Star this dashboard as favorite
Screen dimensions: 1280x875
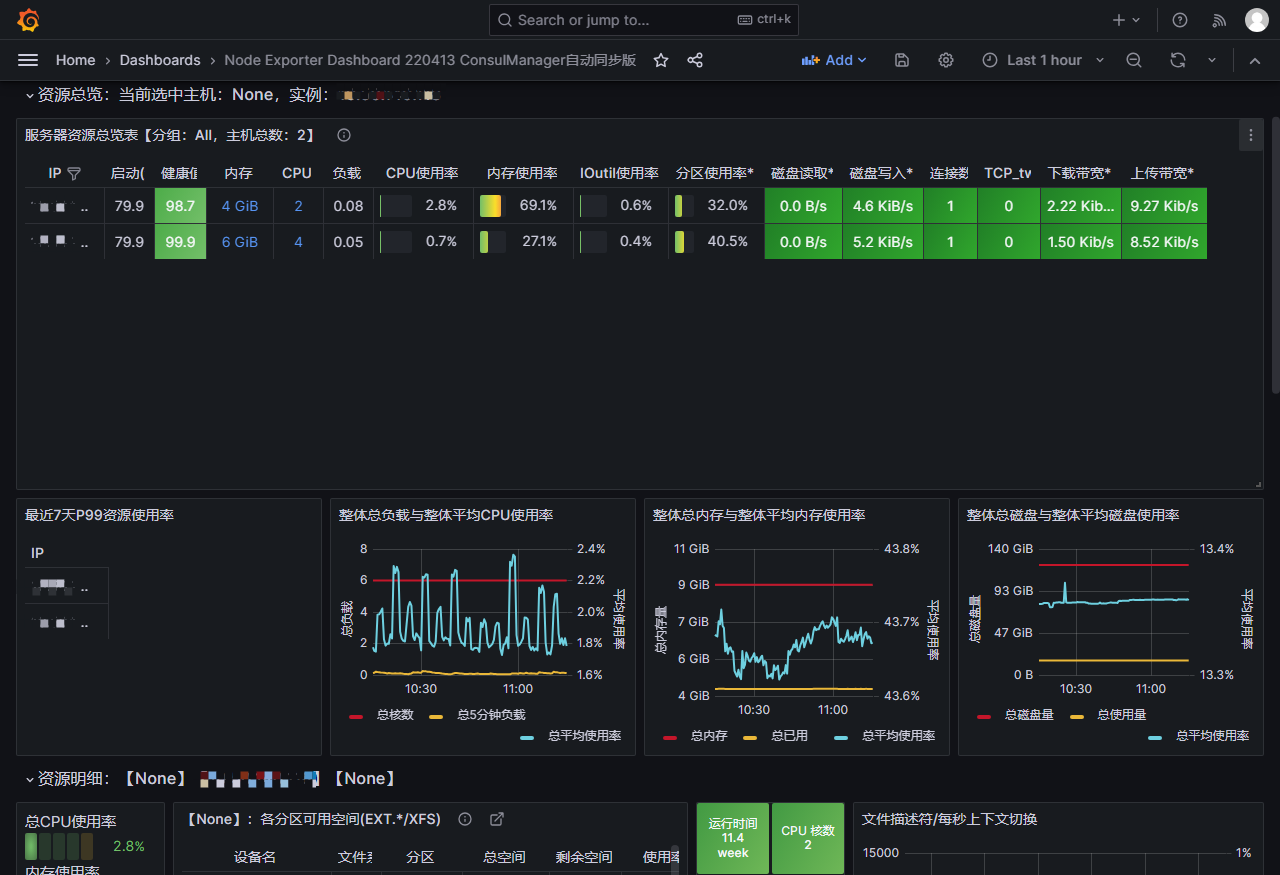(x=661, y=60)
